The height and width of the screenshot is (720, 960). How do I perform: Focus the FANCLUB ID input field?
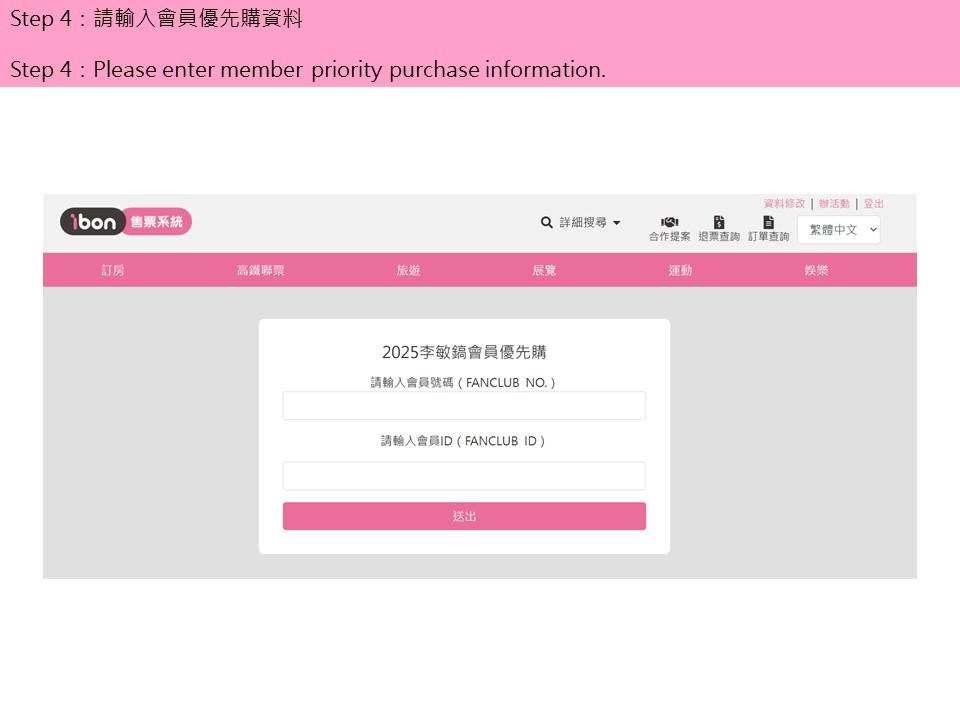point(464,476)
